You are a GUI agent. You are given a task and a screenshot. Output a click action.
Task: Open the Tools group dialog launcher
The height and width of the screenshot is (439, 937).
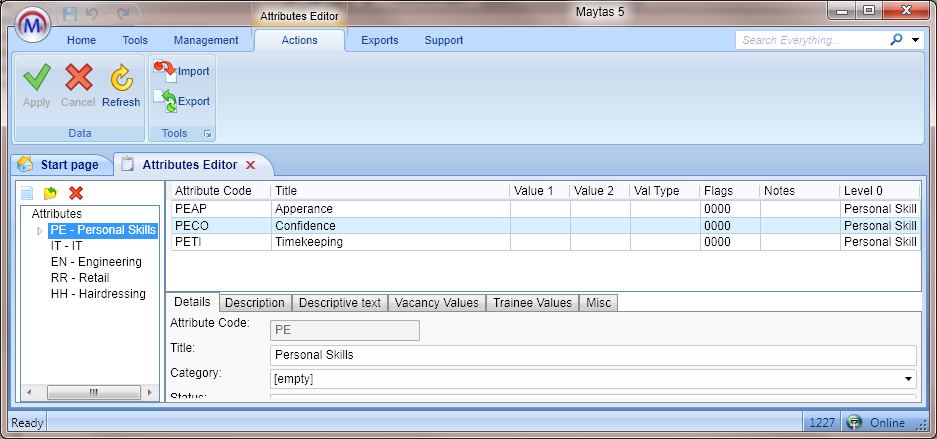pyautogui.click(x=208, y=133)
